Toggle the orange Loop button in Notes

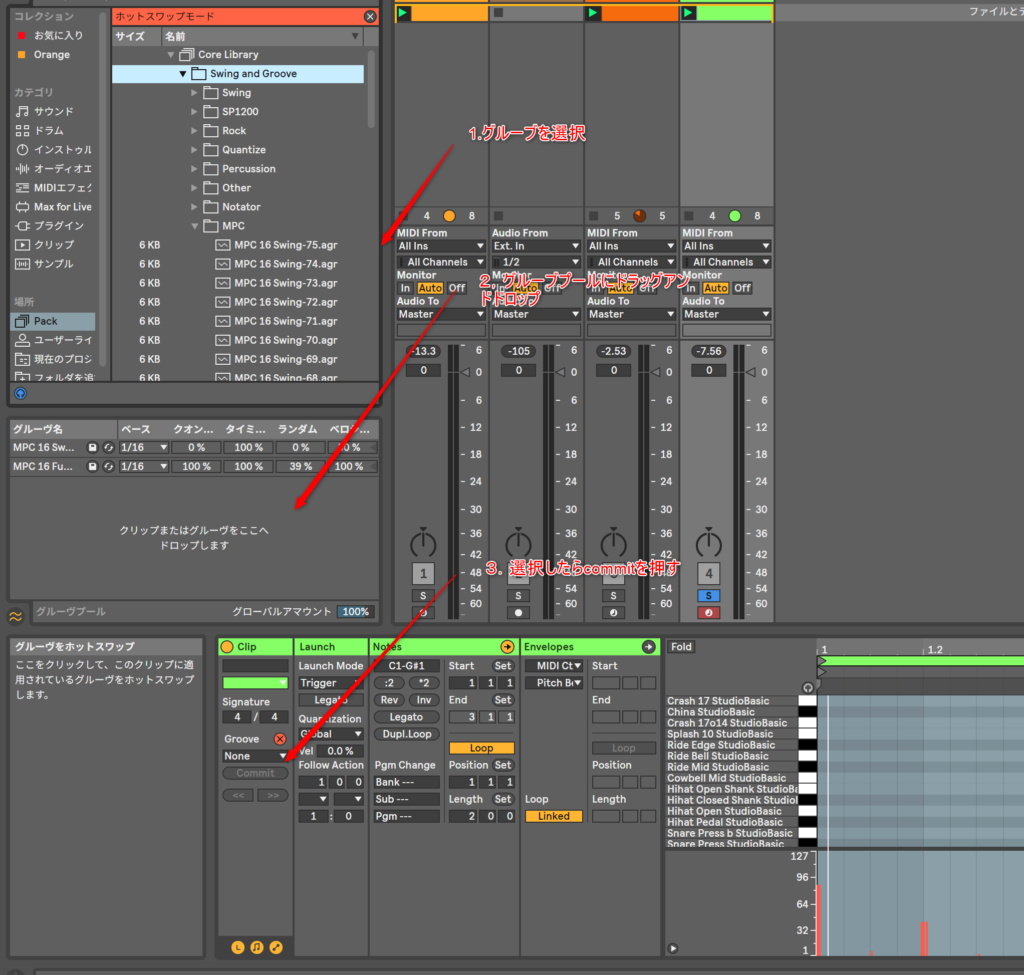point(481,748)
